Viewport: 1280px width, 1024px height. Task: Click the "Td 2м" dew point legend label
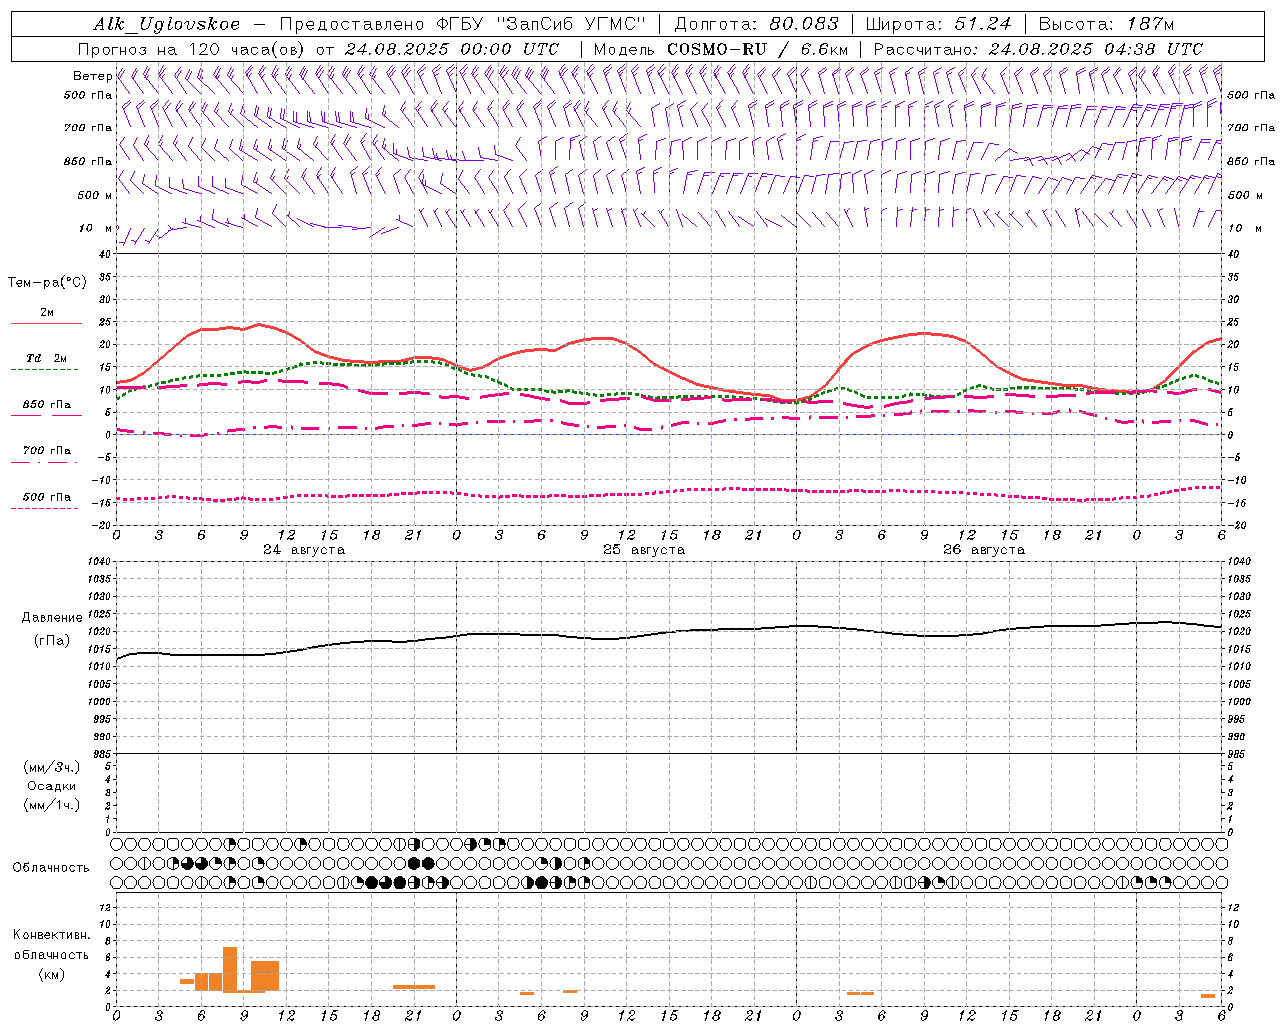46,358
